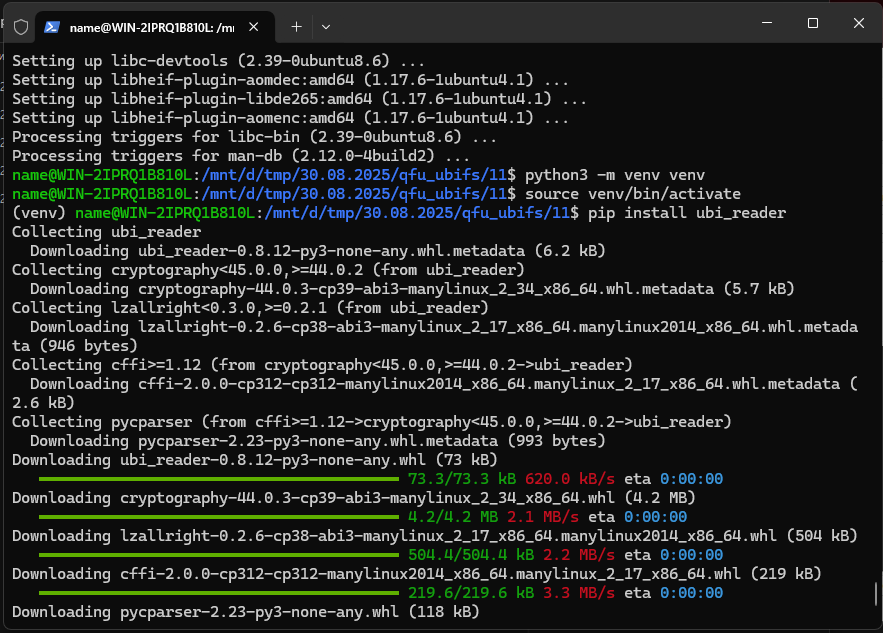Click the '620.0 kB/s' speed value

point(570,479)
